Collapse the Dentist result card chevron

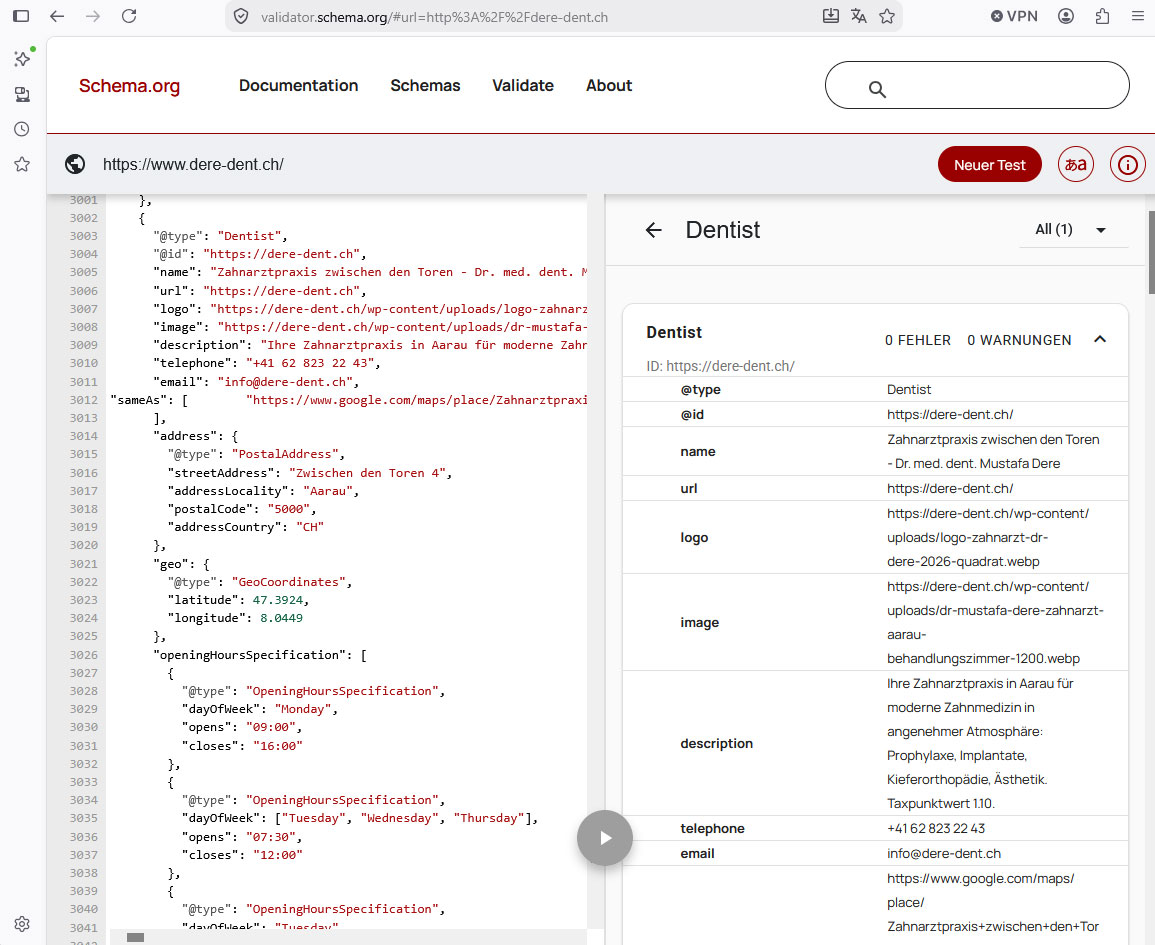pos(1100,340)
